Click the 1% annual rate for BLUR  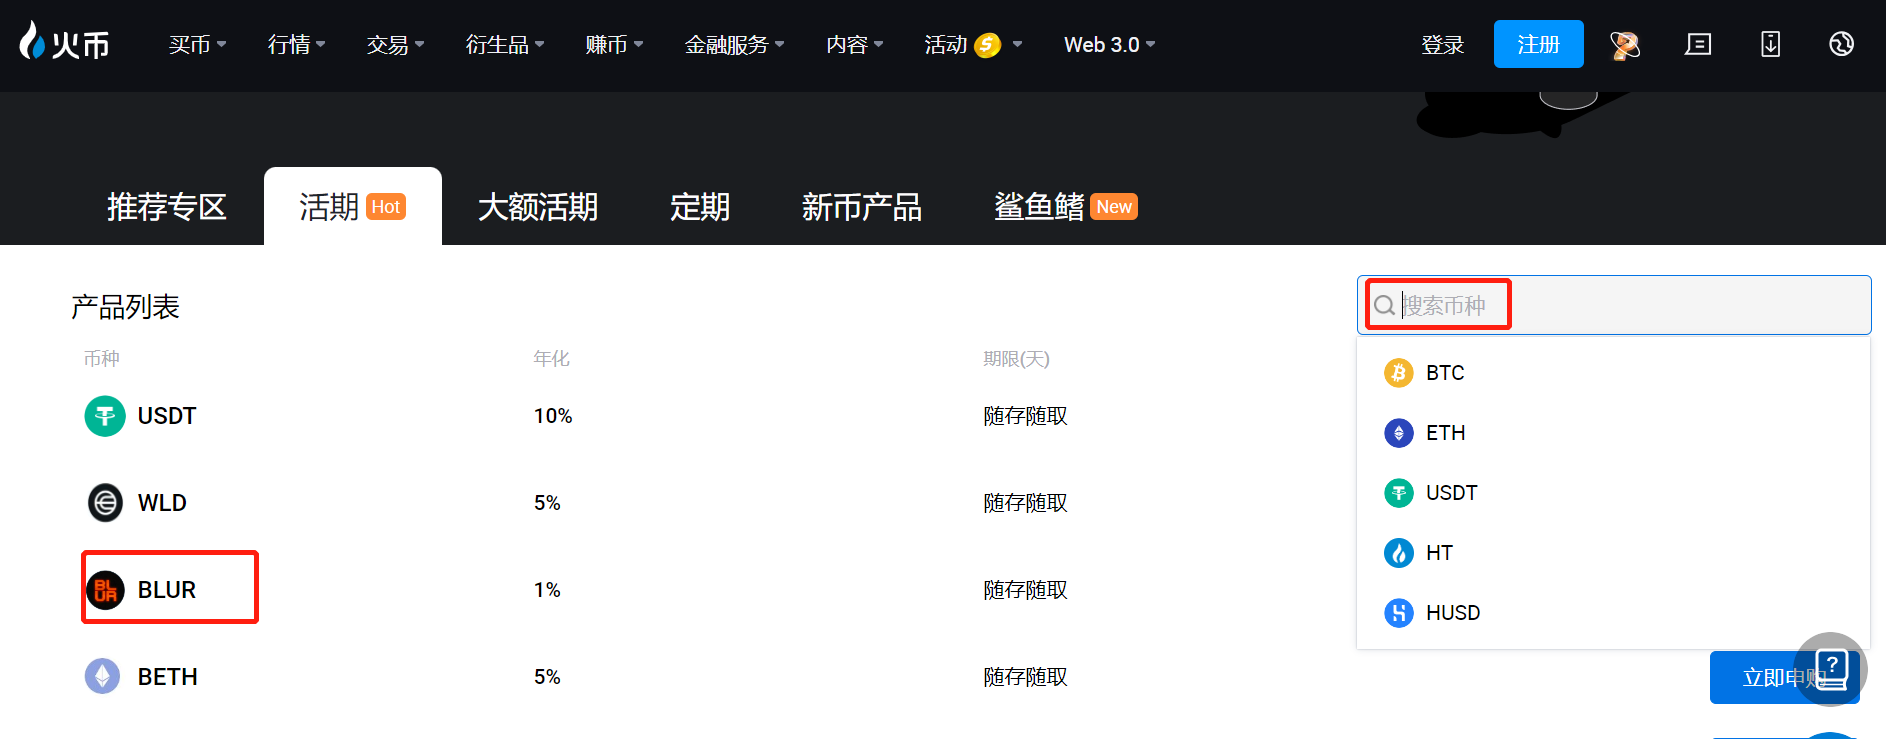pyautogui.click(x=547, y=590)
